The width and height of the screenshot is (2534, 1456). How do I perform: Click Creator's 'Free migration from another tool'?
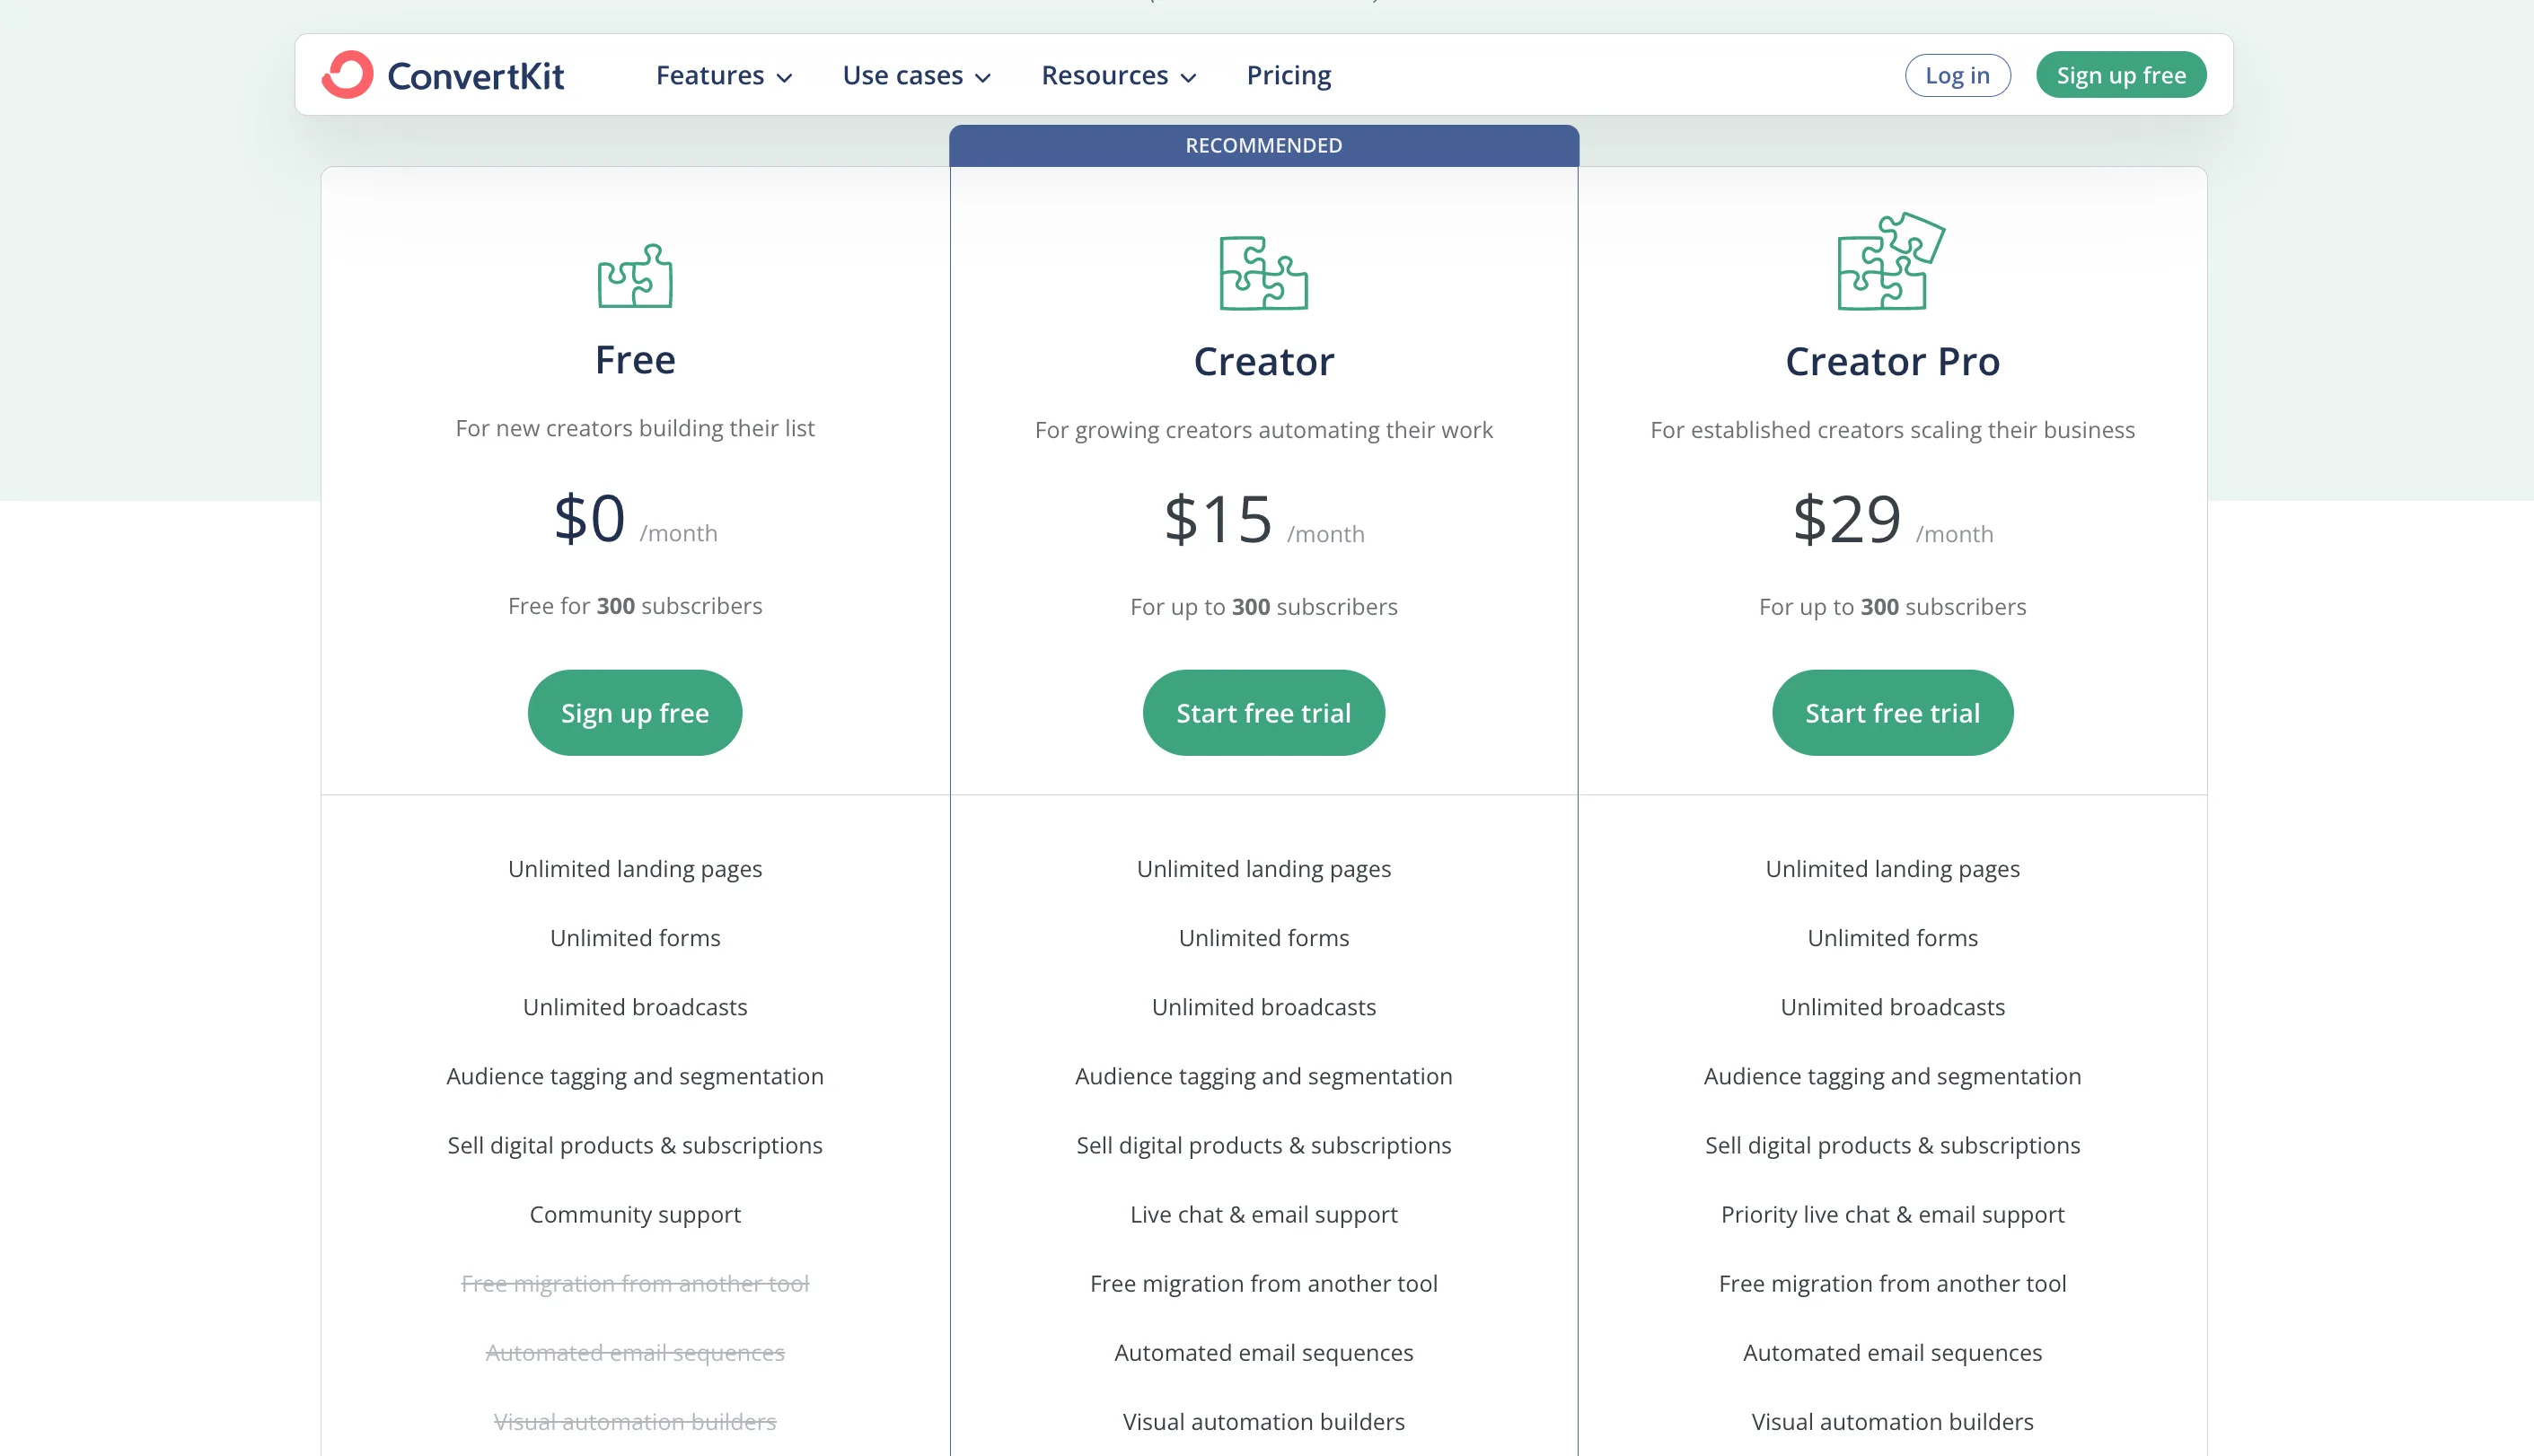(x=1263, y=1284)
